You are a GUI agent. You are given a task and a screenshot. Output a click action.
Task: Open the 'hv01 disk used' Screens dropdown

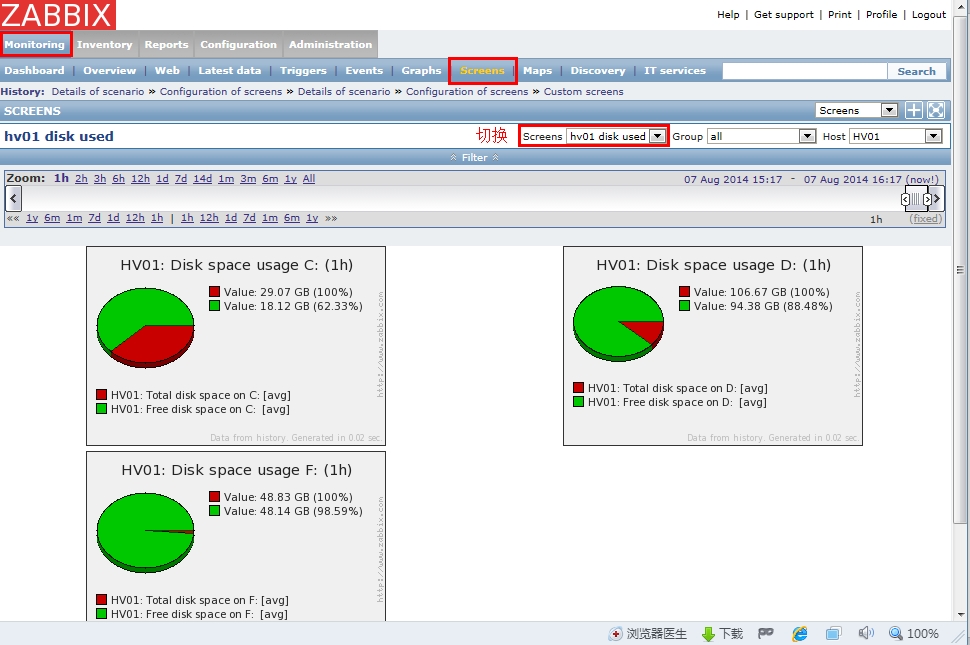pos(616,136)
